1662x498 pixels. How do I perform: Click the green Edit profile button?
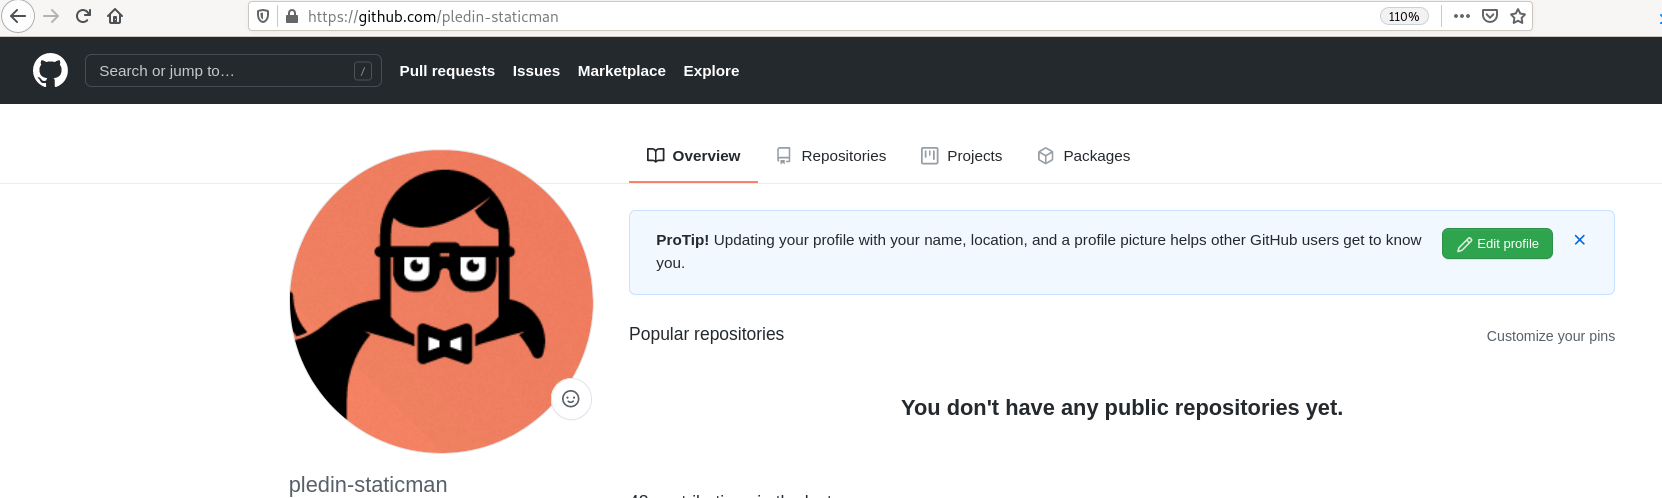[x=1497, y=244]
